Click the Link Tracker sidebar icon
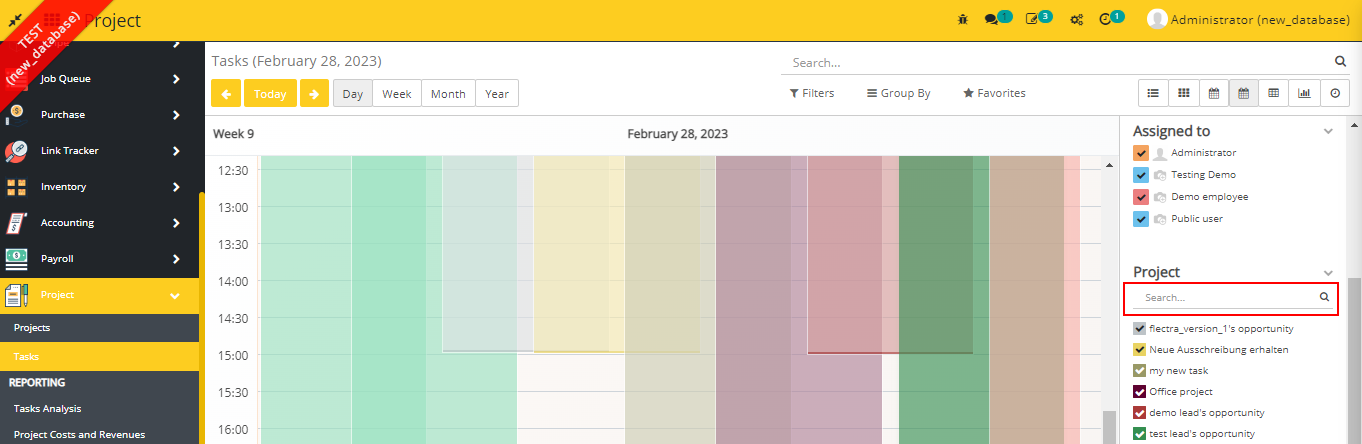Screen dimensions: 1362x444 coord(16,151)
